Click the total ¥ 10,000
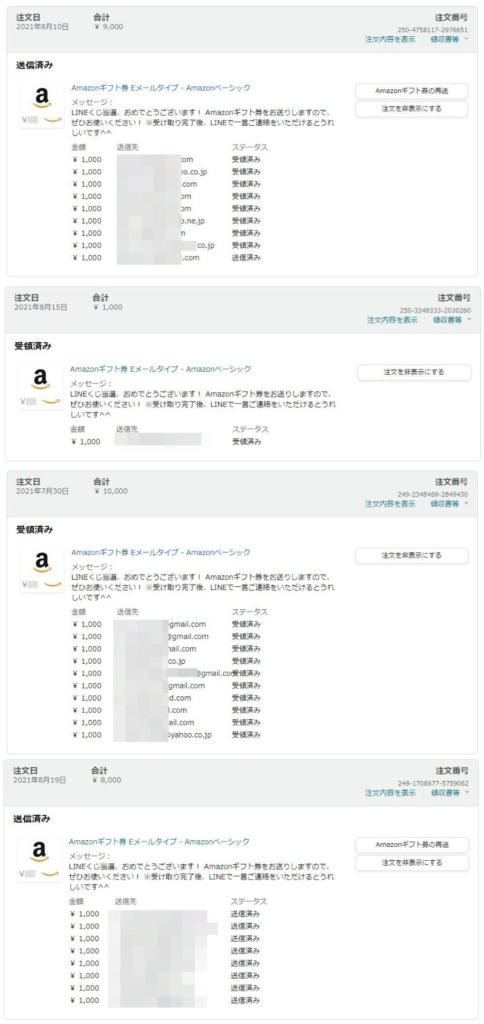 111,491
